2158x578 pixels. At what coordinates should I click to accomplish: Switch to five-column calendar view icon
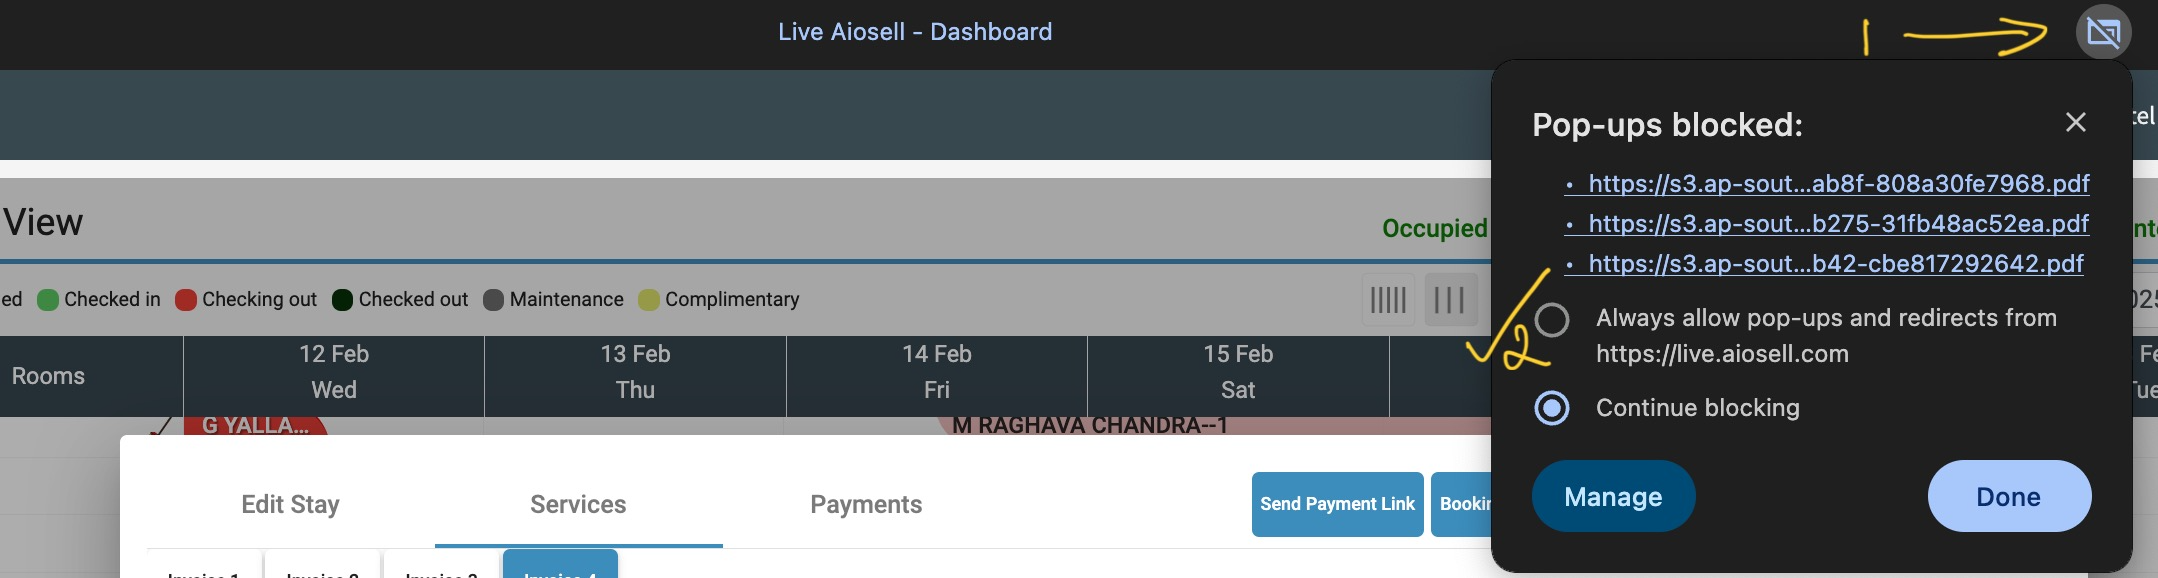pos(1388,300)
